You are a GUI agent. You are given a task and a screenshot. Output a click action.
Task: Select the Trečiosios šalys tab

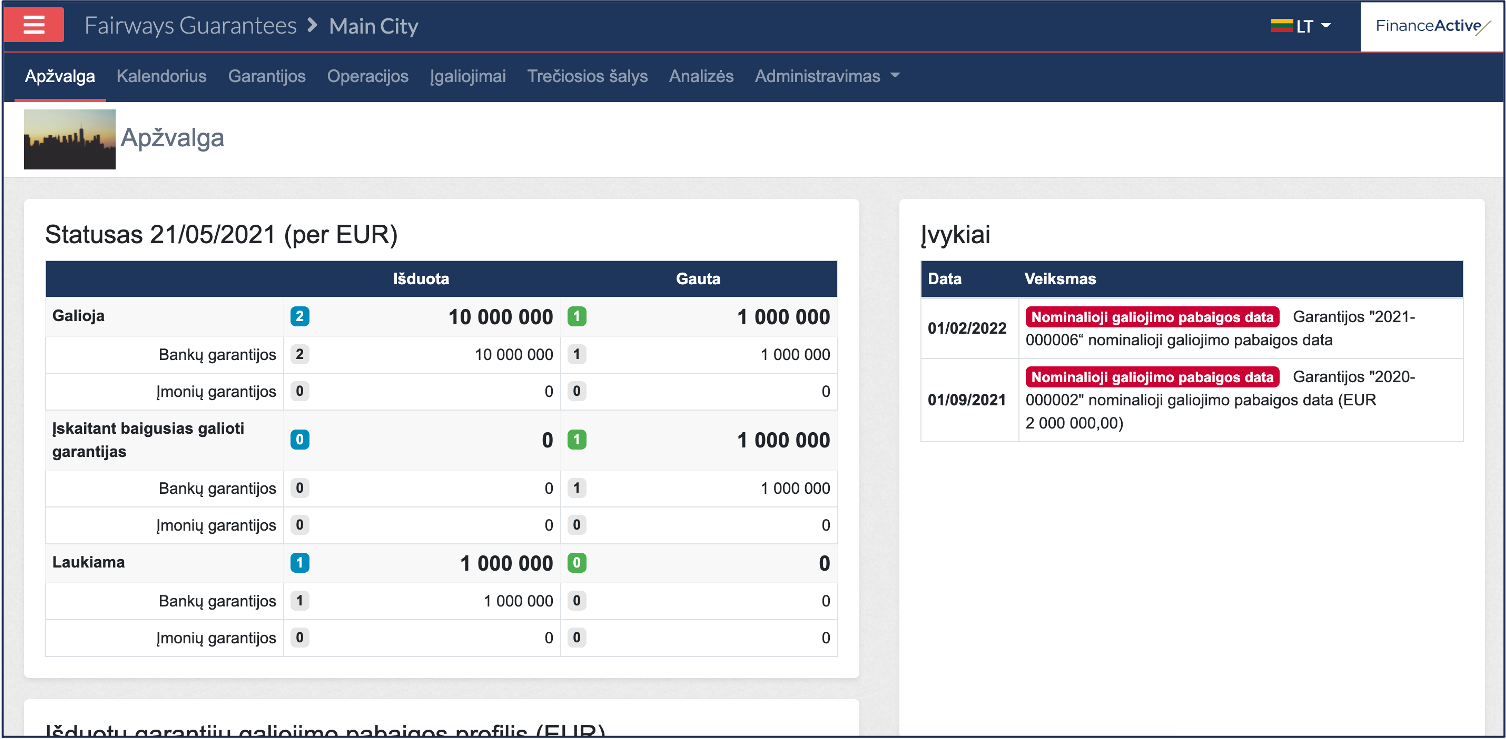point(587,76)
